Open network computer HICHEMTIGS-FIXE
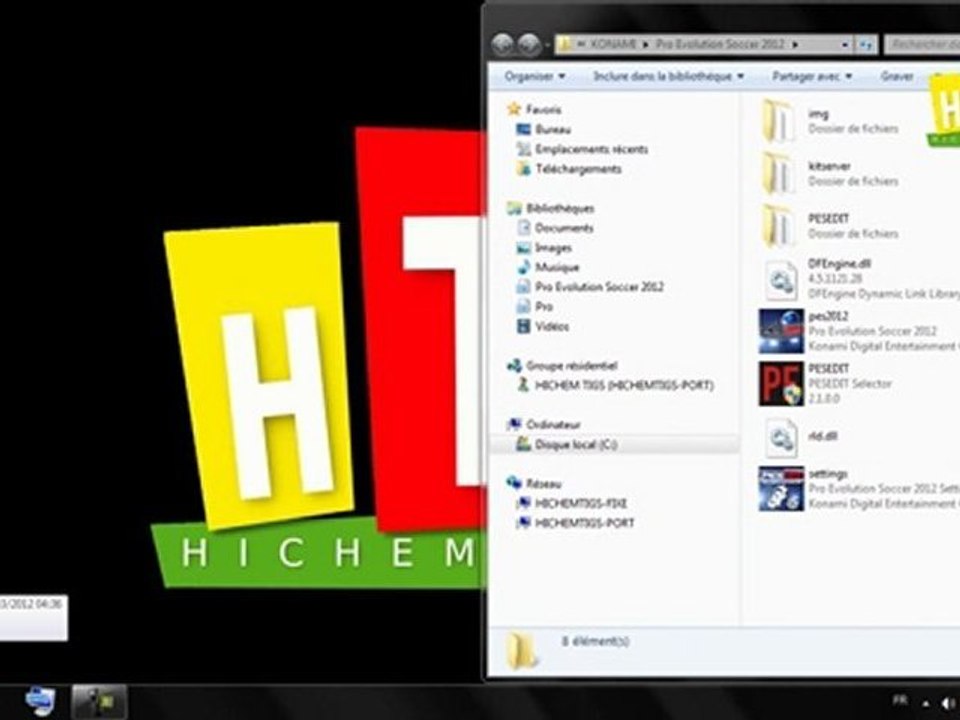The image size is (960, 720). [581, 503]
